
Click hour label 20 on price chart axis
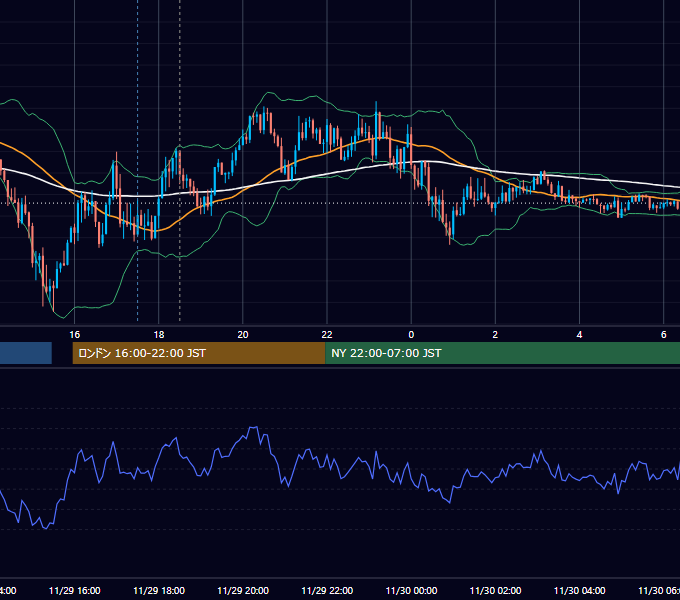point(243,334)
